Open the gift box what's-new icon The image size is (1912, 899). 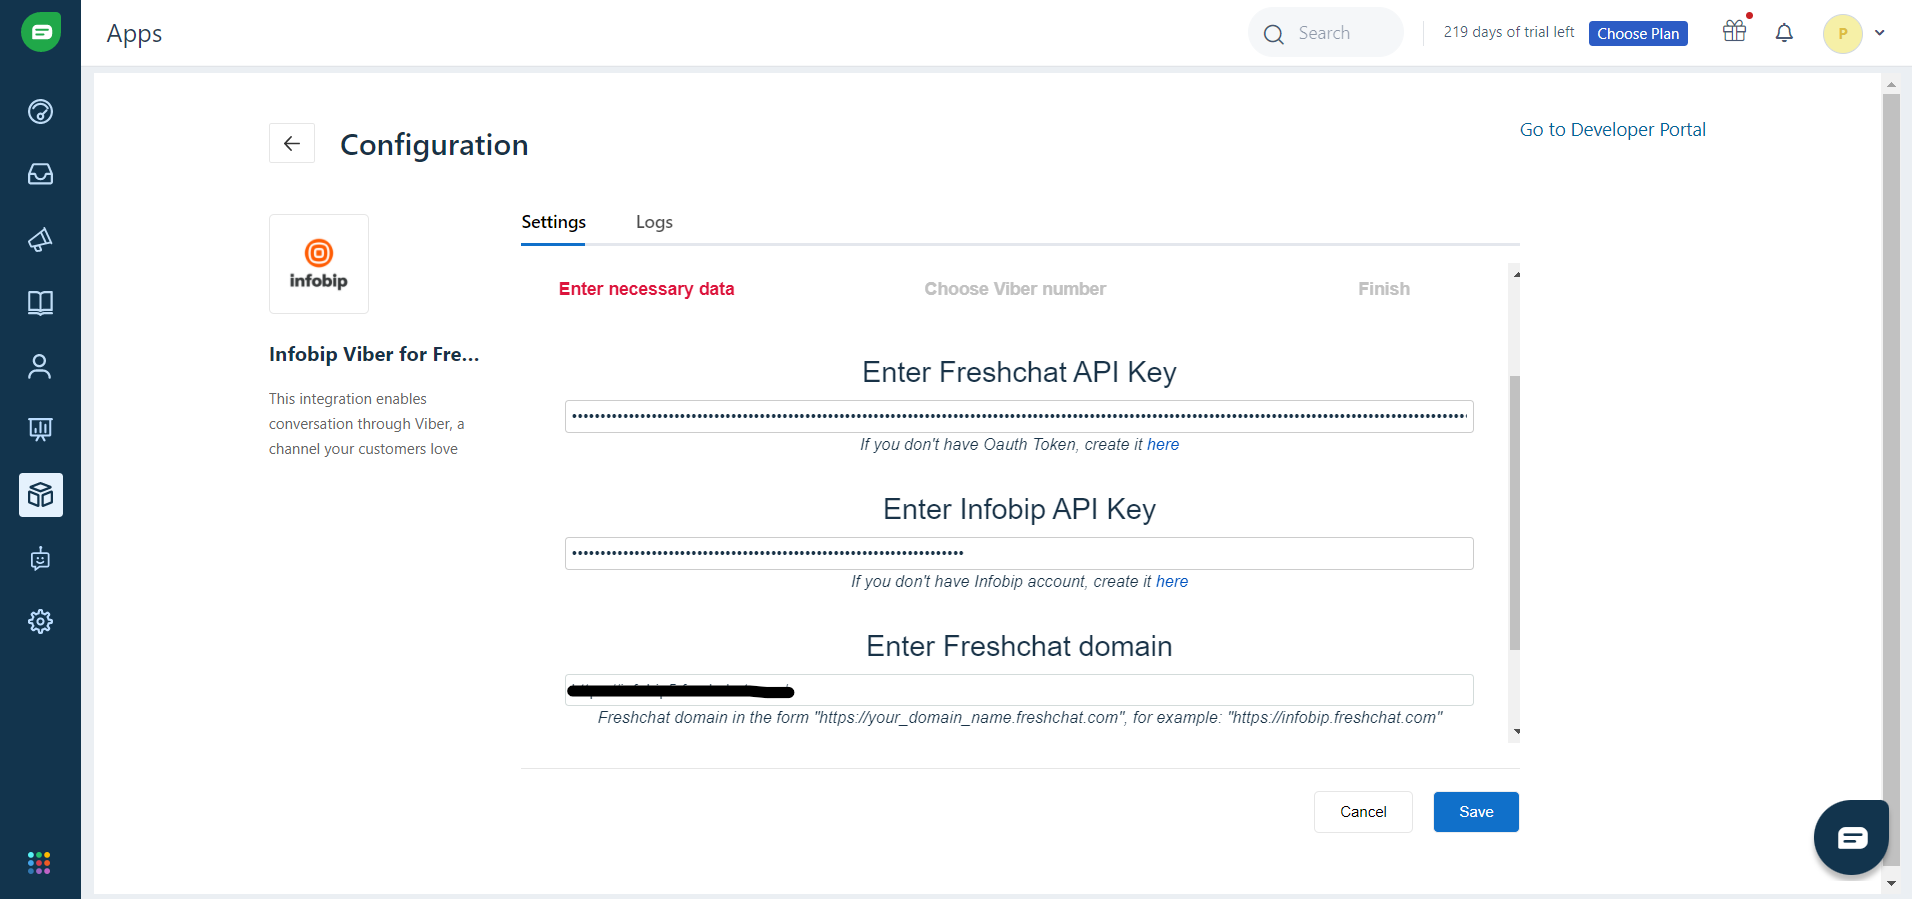pos(1735,31)
